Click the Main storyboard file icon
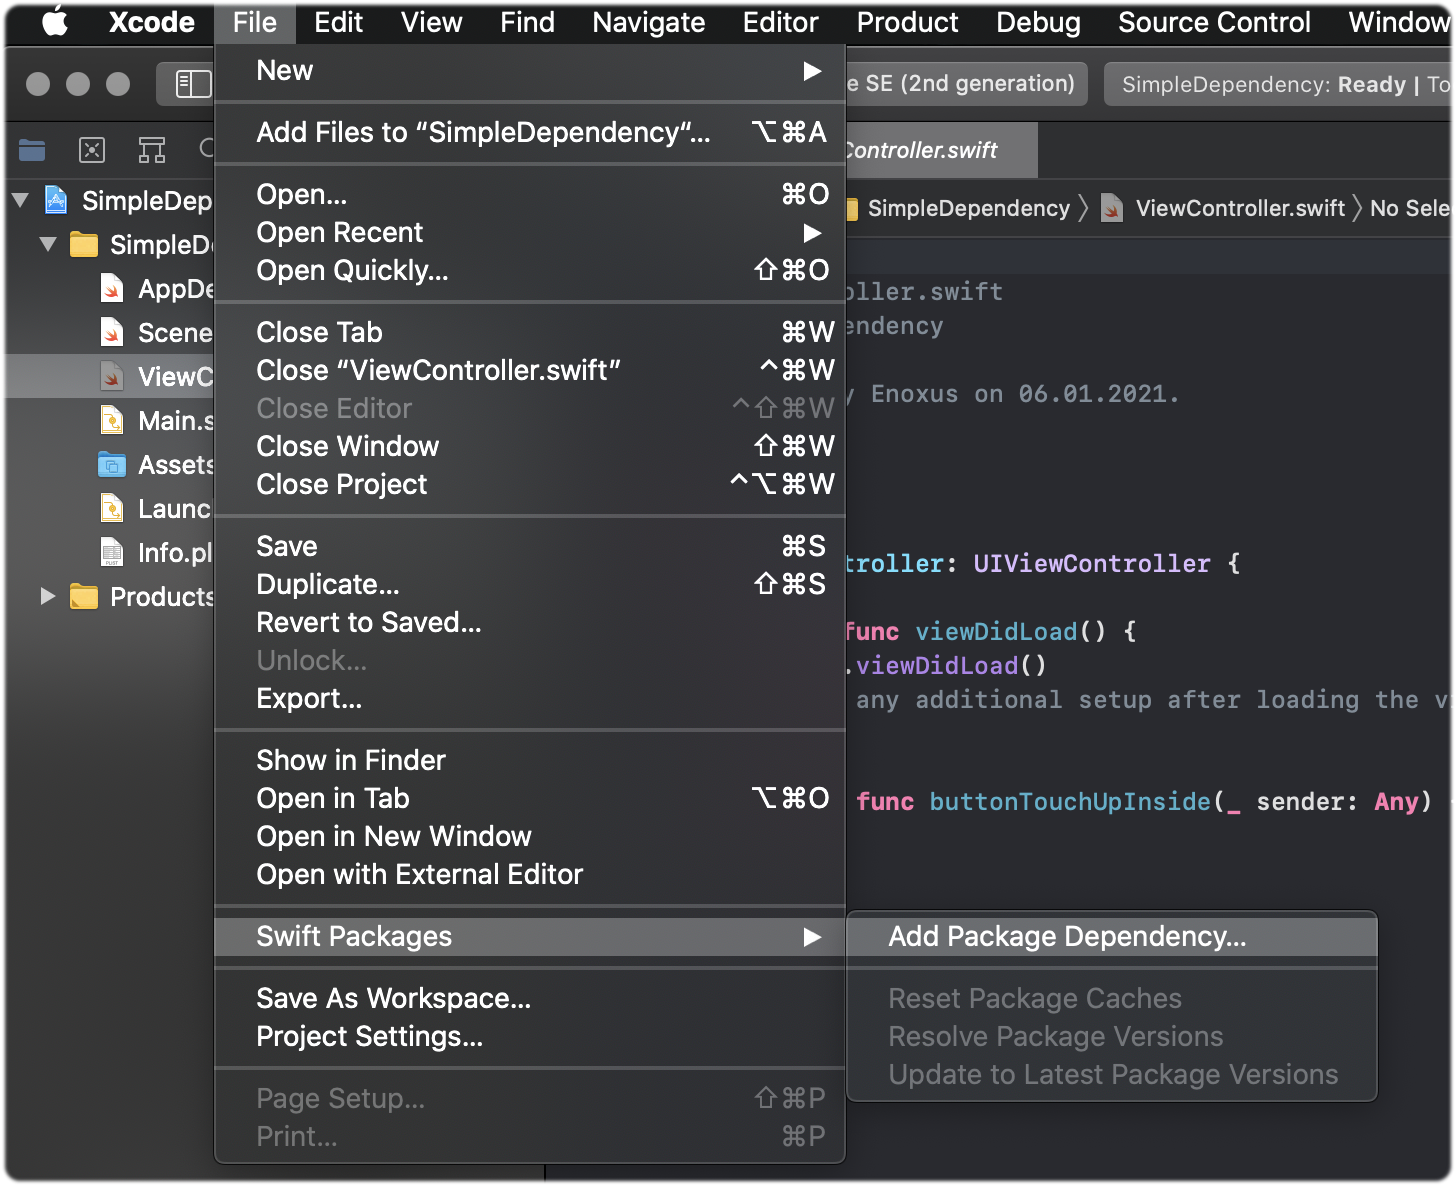The width and height of the screenshot is (1456, 1186). click(112, 420)
